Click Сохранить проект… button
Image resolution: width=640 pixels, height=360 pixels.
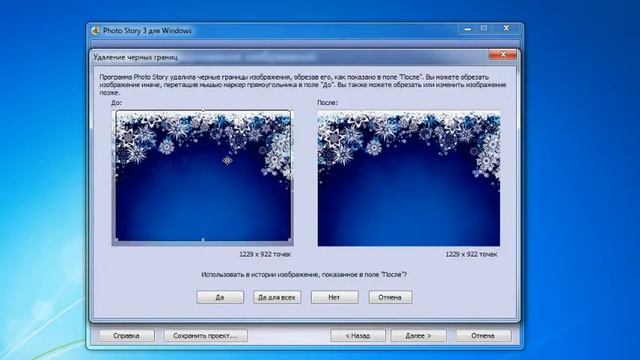click(205, 336)
